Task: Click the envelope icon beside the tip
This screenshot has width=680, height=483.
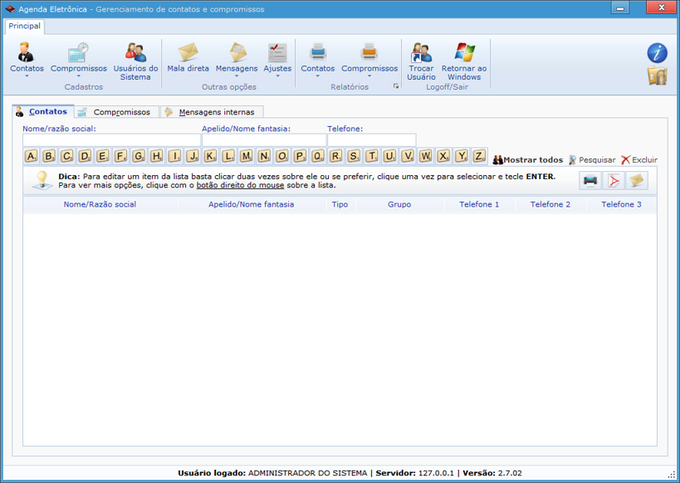Action: [637, 180]
